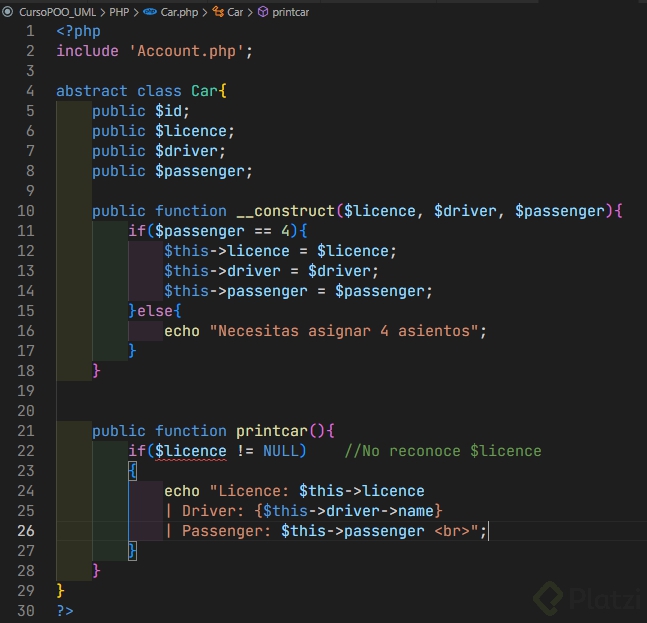Click the underlined '$licence' error on line 22
The image size is (647, 623).
click(x=191, y=451)
